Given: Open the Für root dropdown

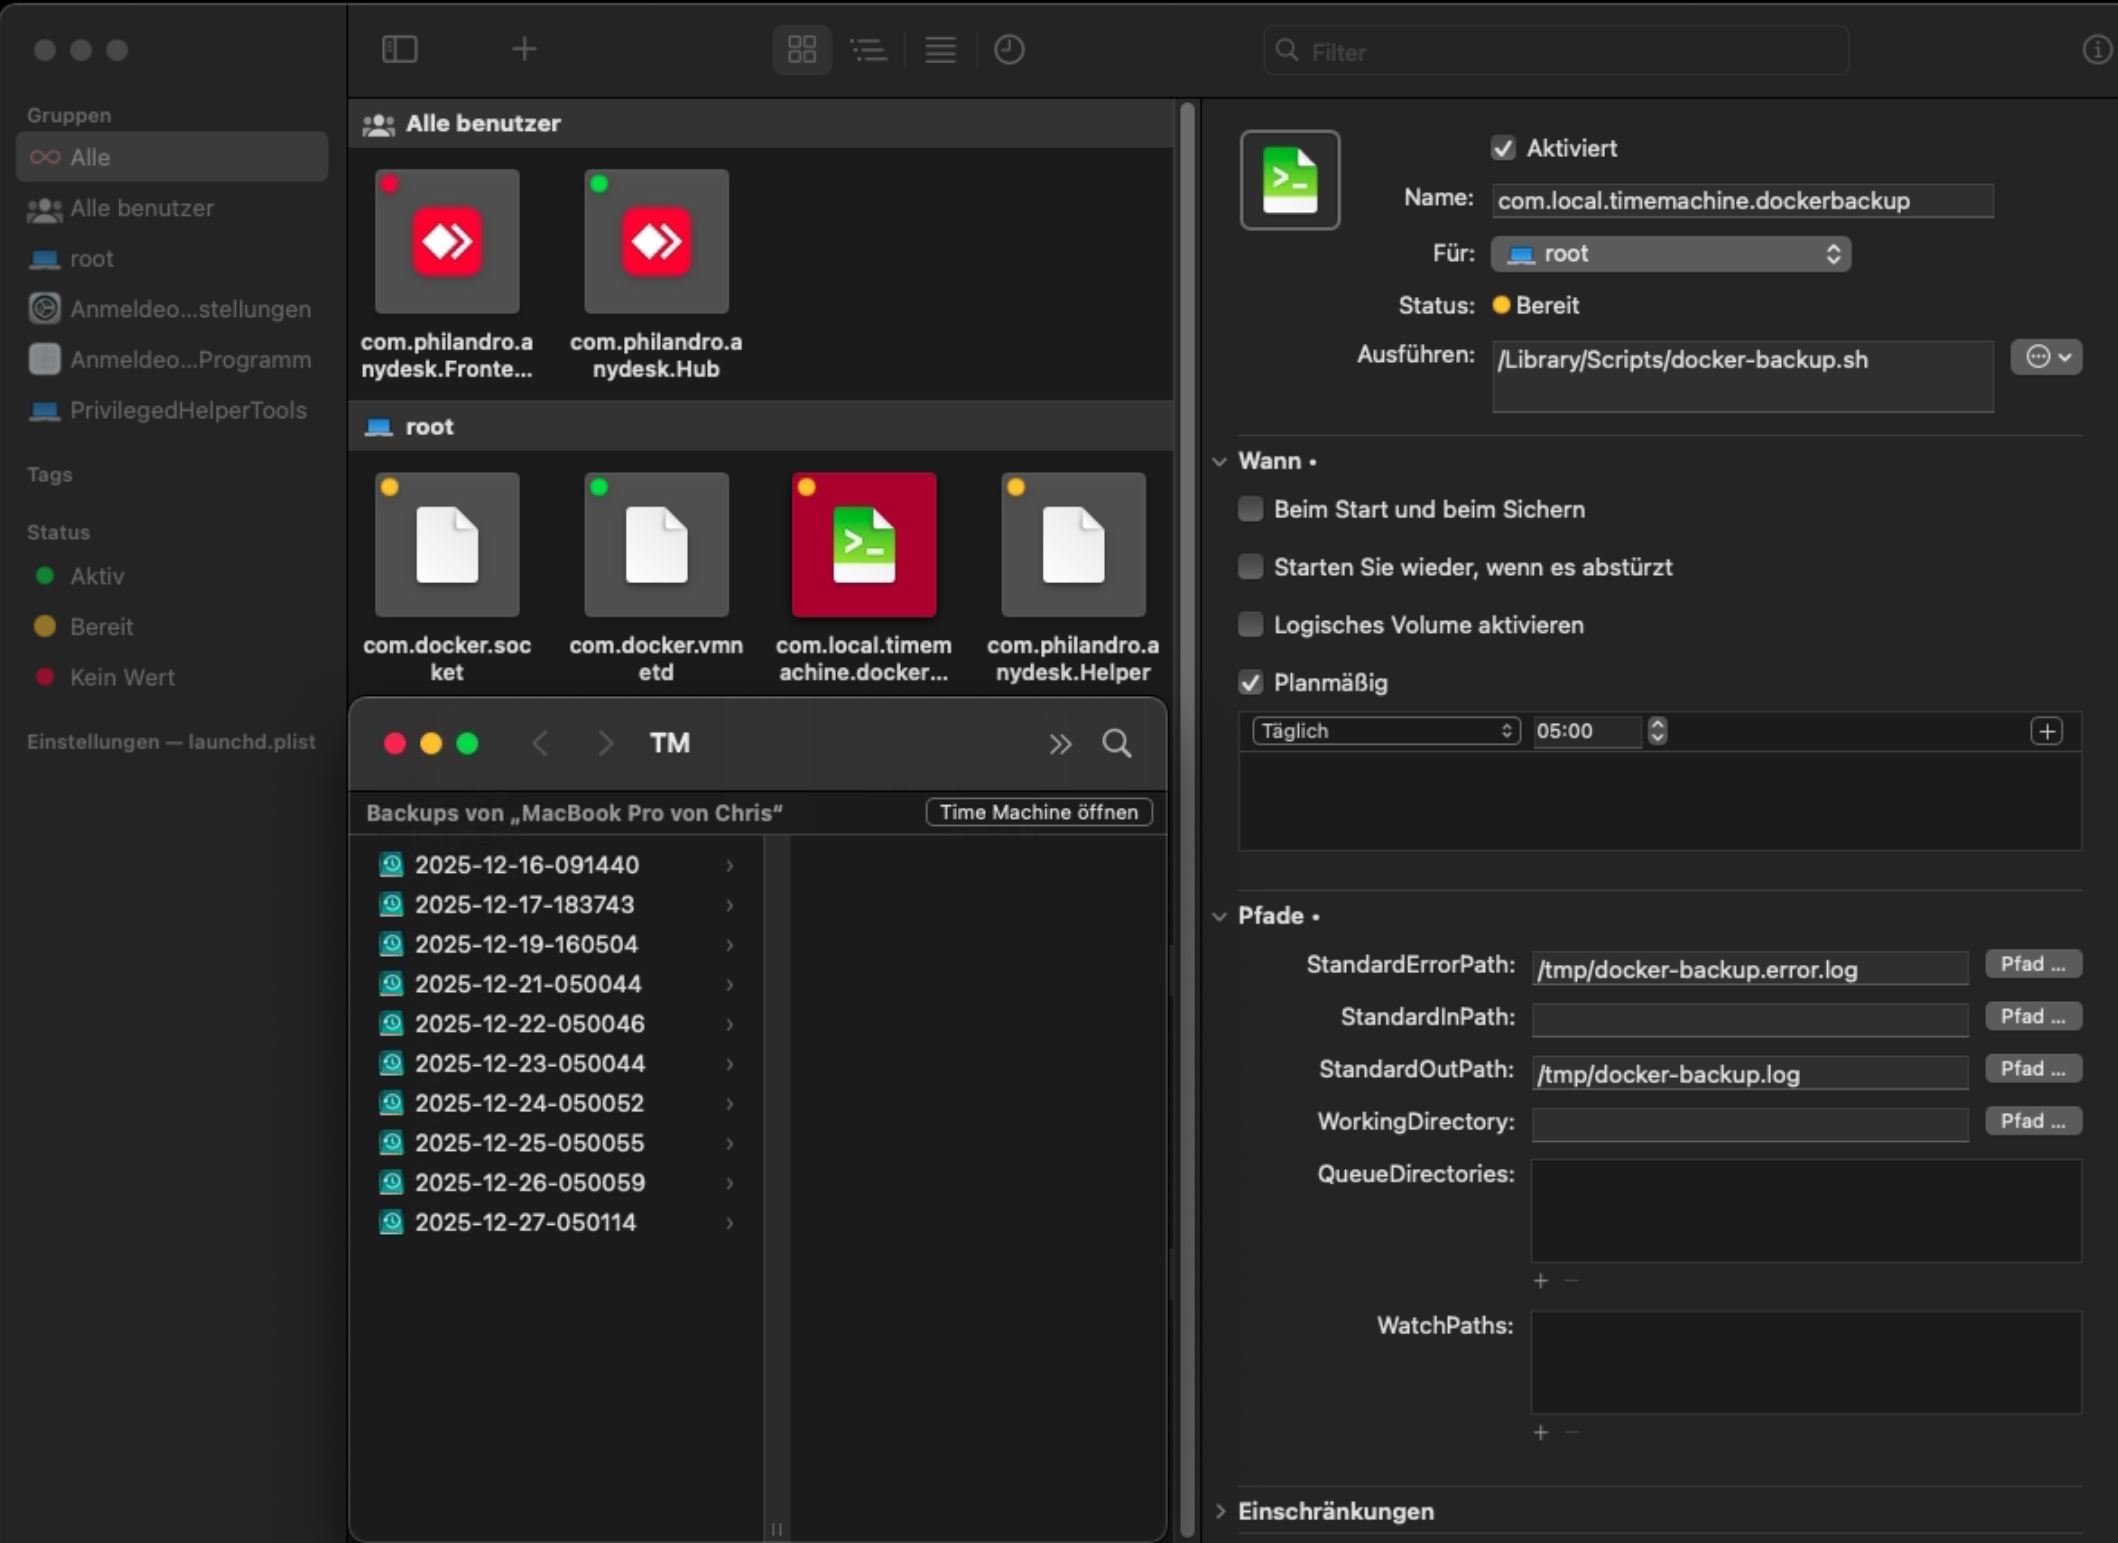Looking at the screenshot, I should coord(1670,254).
